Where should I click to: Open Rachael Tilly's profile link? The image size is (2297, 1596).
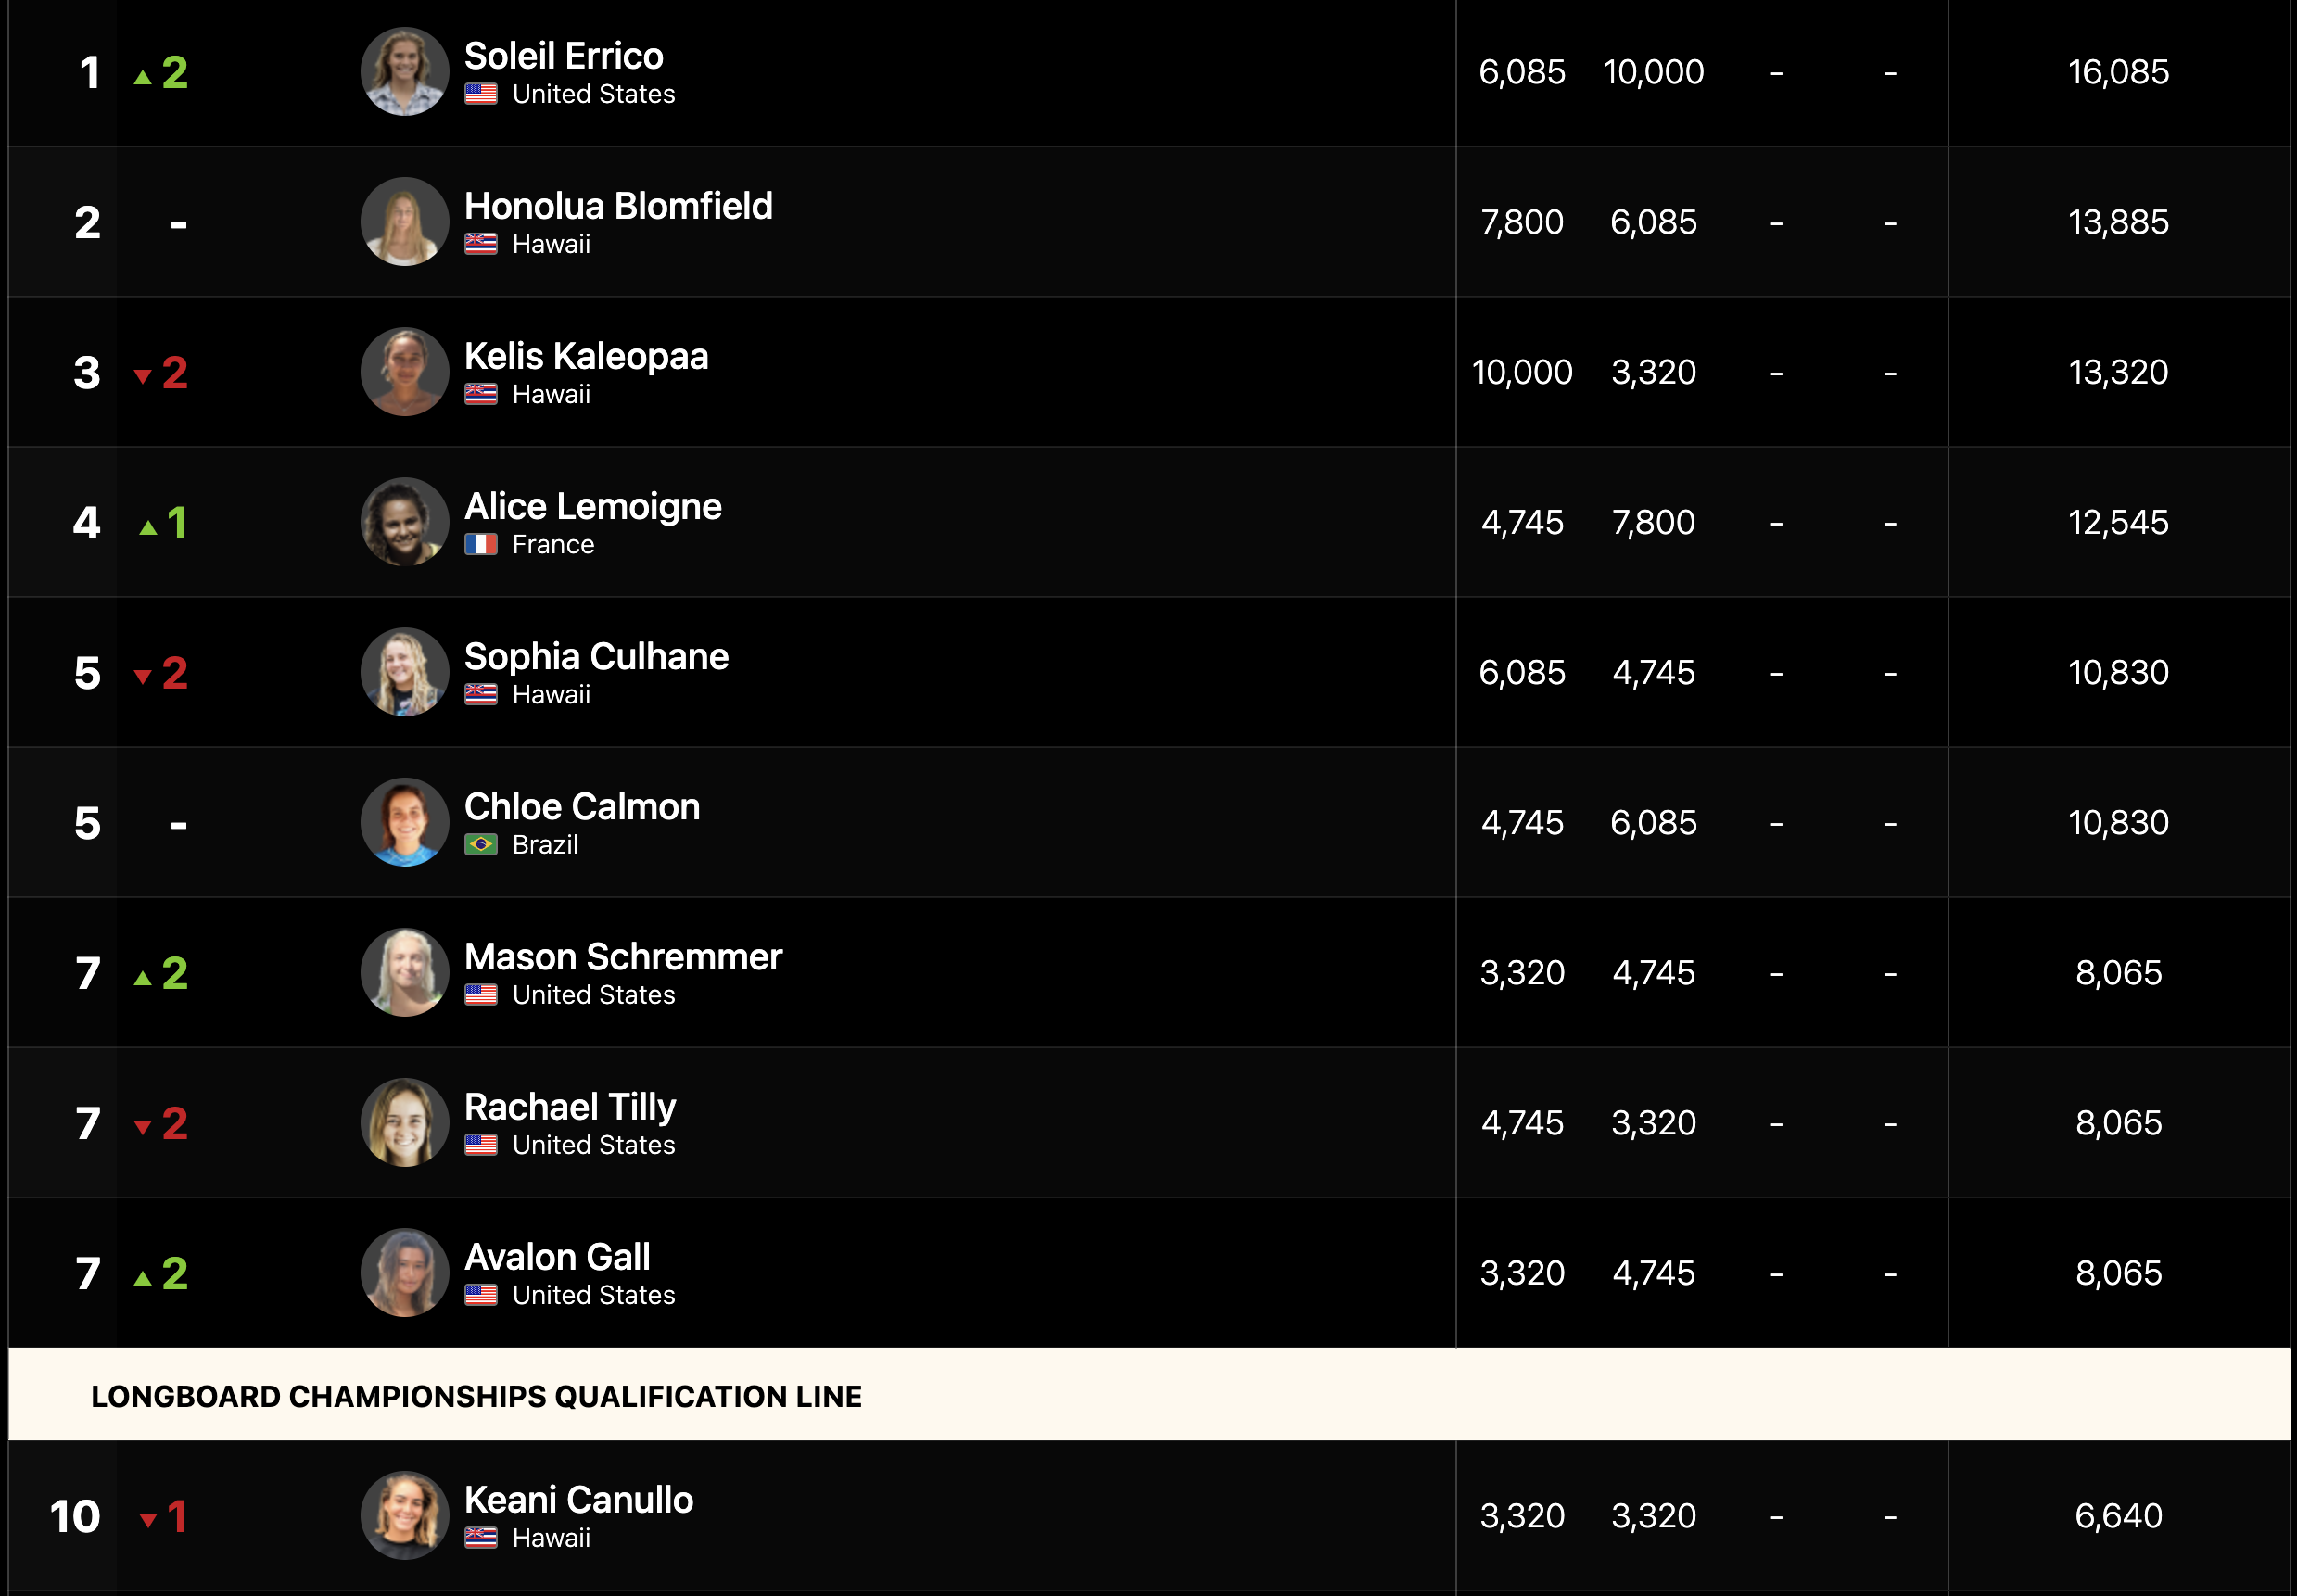[570, 1107]
